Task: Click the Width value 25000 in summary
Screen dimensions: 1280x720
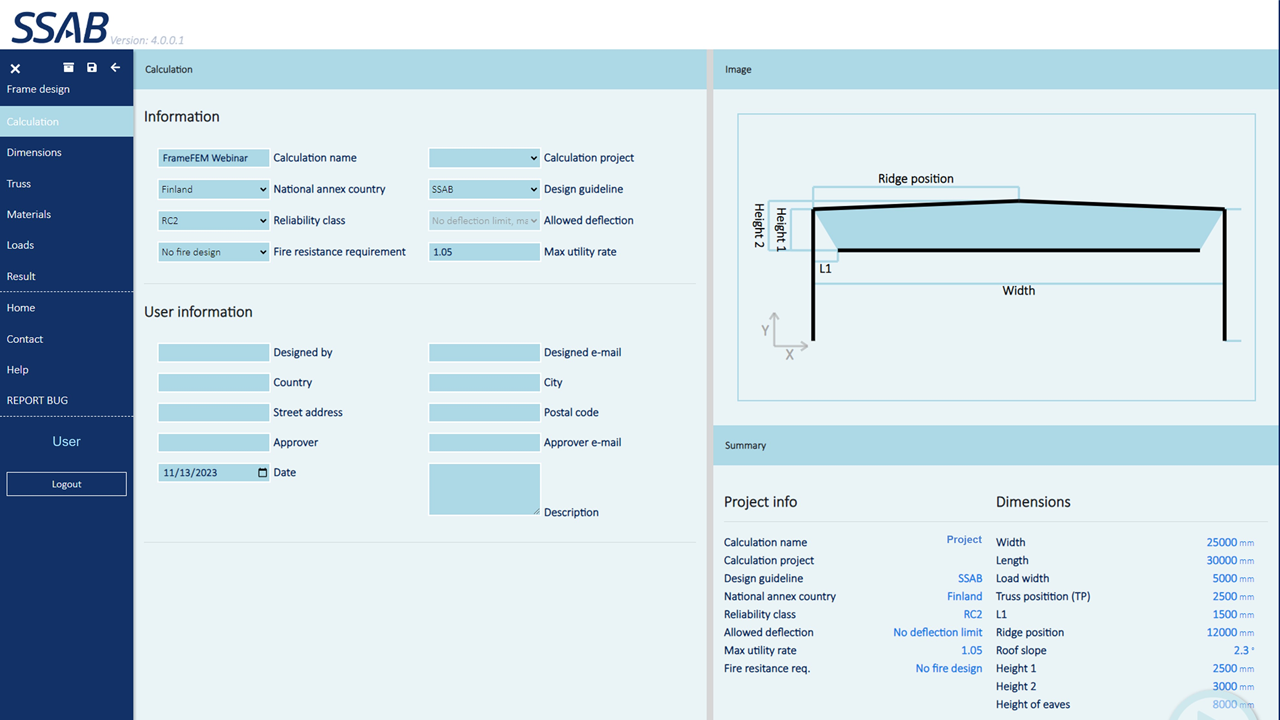Action: (x=1222, y=542)
